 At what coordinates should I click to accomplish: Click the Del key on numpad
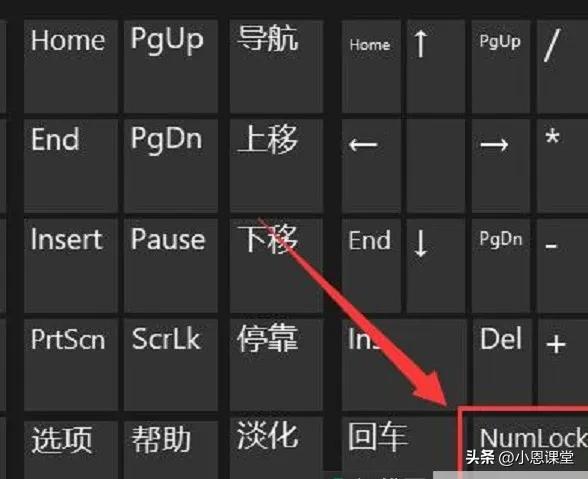(x=502, y=365)
